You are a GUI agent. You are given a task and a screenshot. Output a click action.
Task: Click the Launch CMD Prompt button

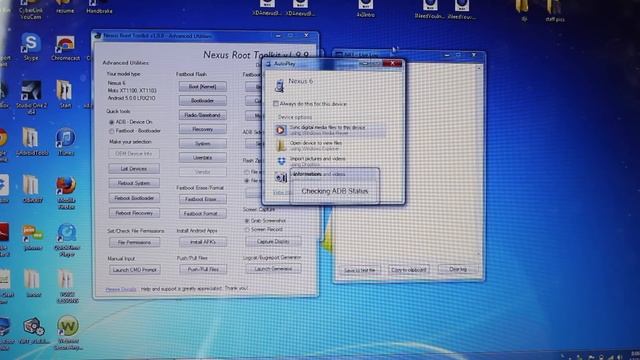pyautogui.click(x=134, y=270)
